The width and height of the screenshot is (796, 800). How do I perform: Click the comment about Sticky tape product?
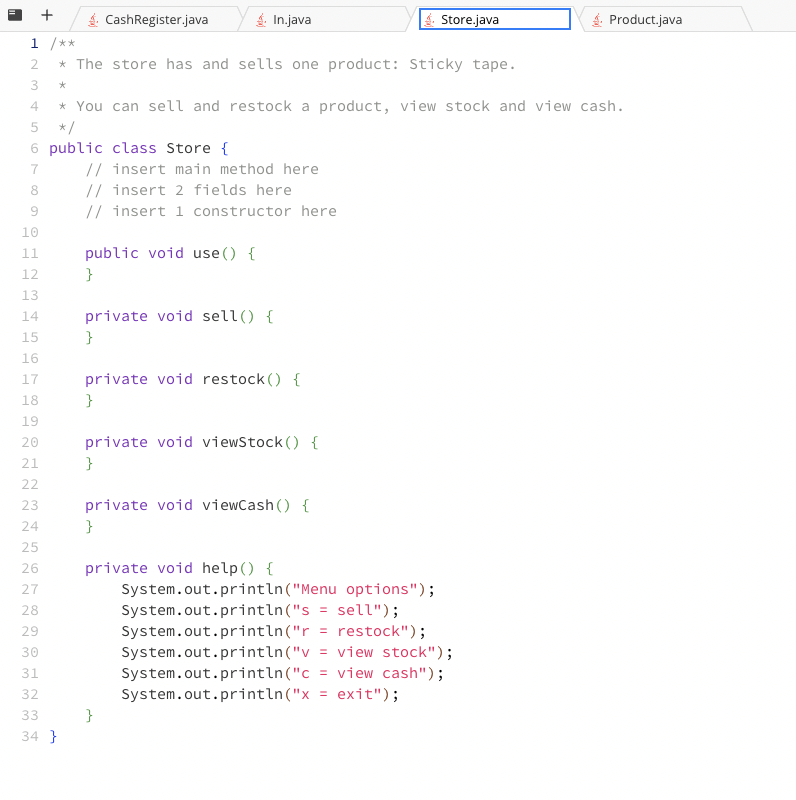[287, 64]
